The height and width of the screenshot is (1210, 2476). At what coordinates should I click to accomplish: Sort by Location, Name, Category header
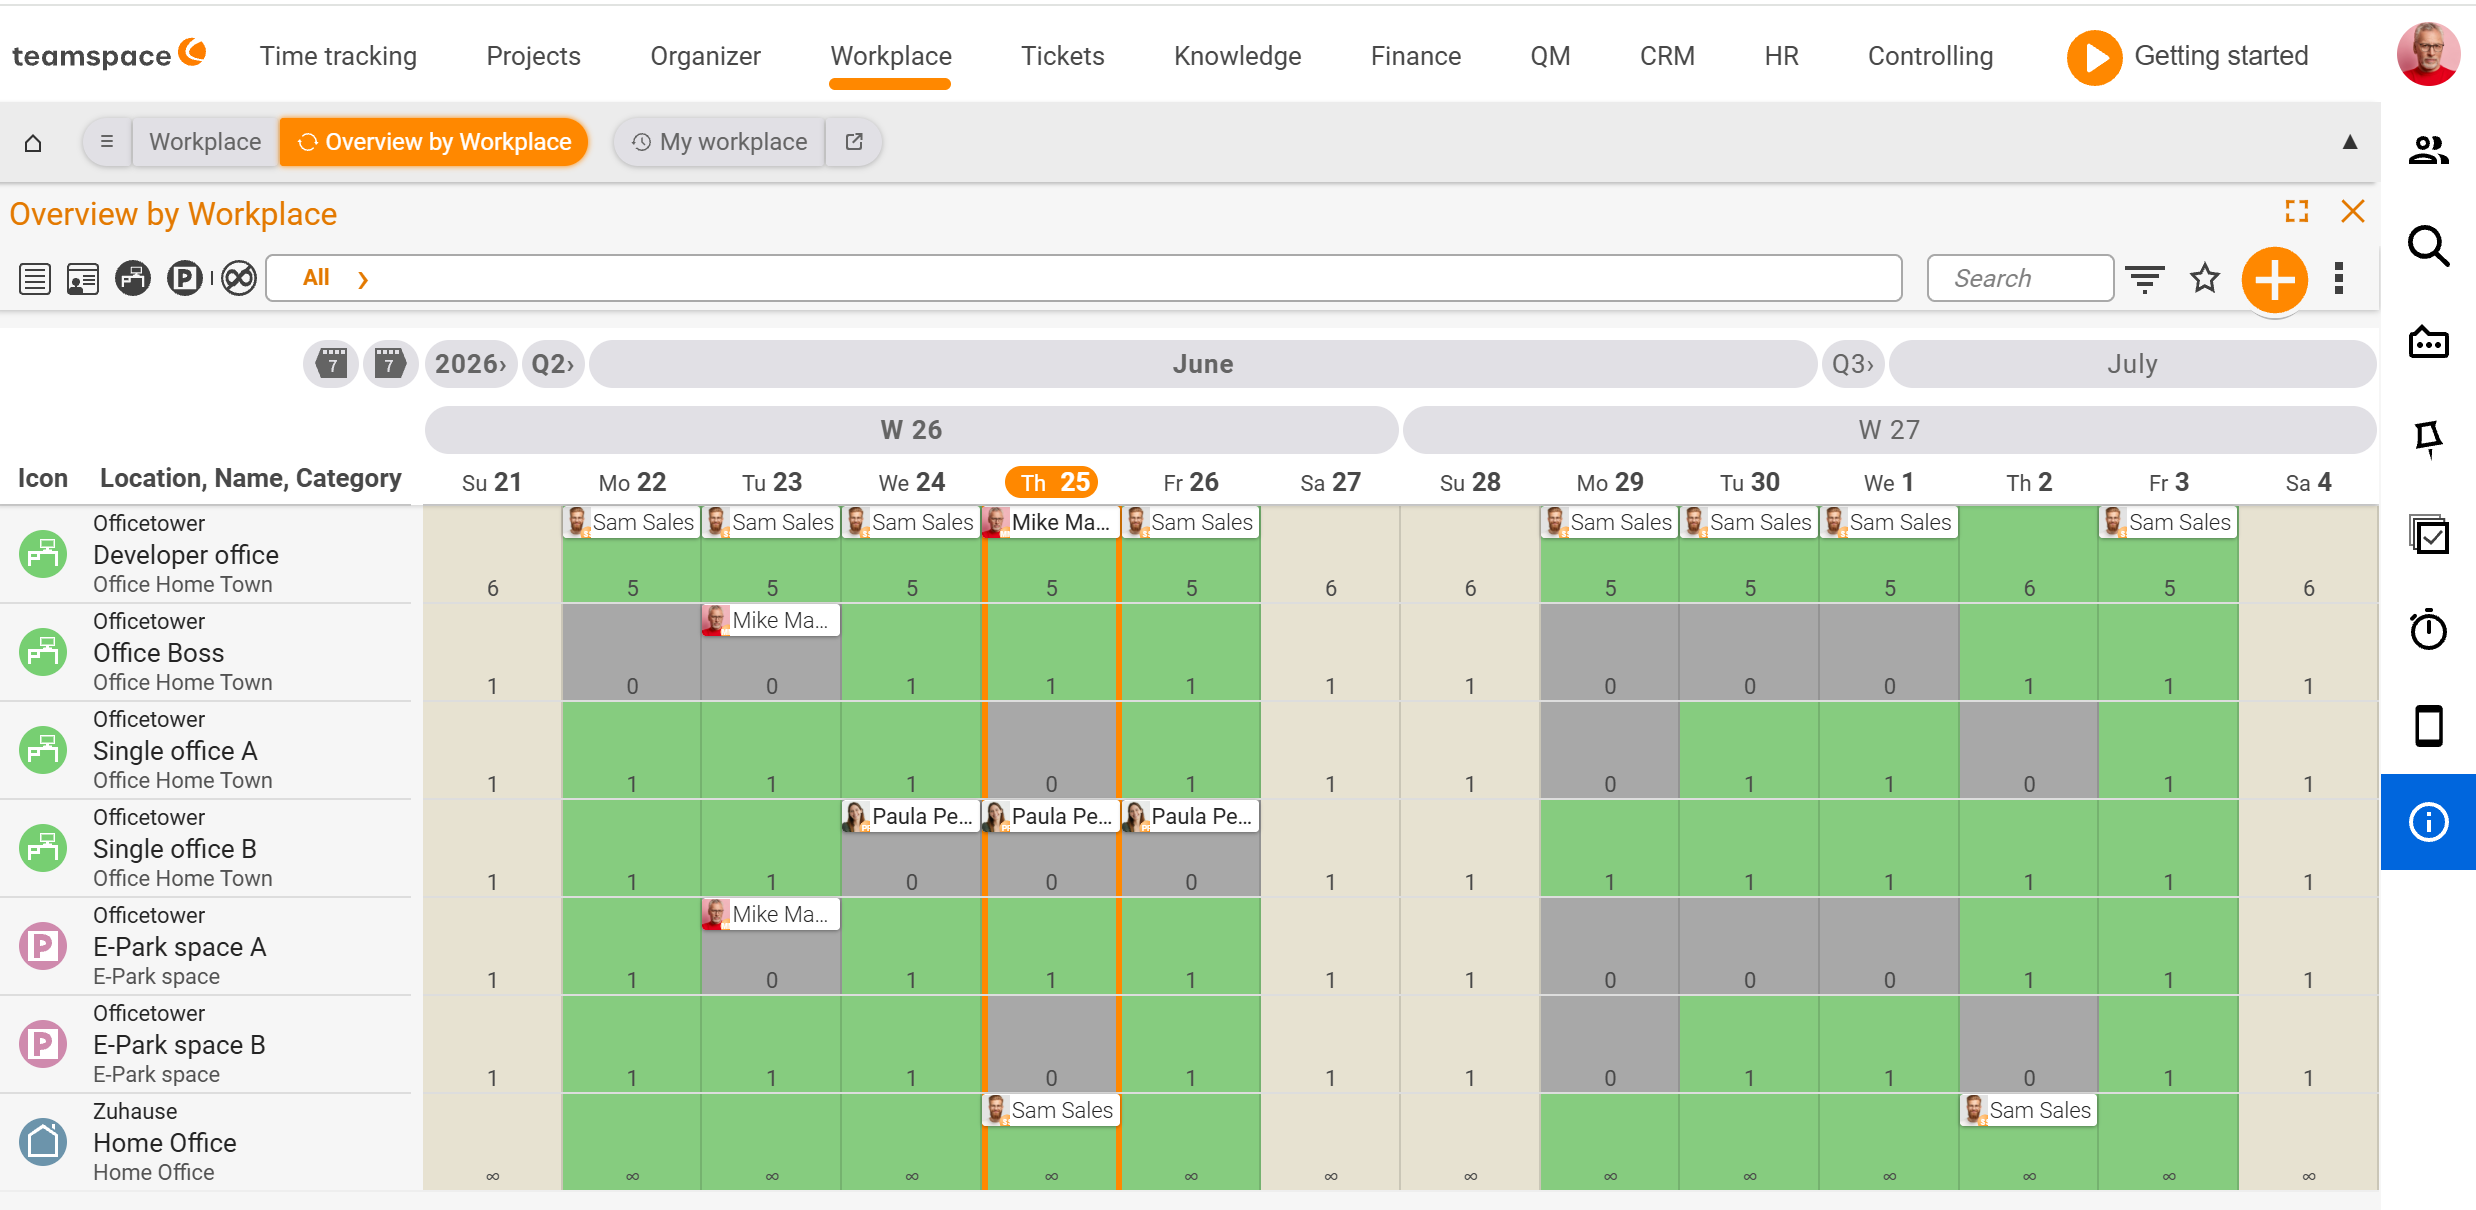pos(250,479)
